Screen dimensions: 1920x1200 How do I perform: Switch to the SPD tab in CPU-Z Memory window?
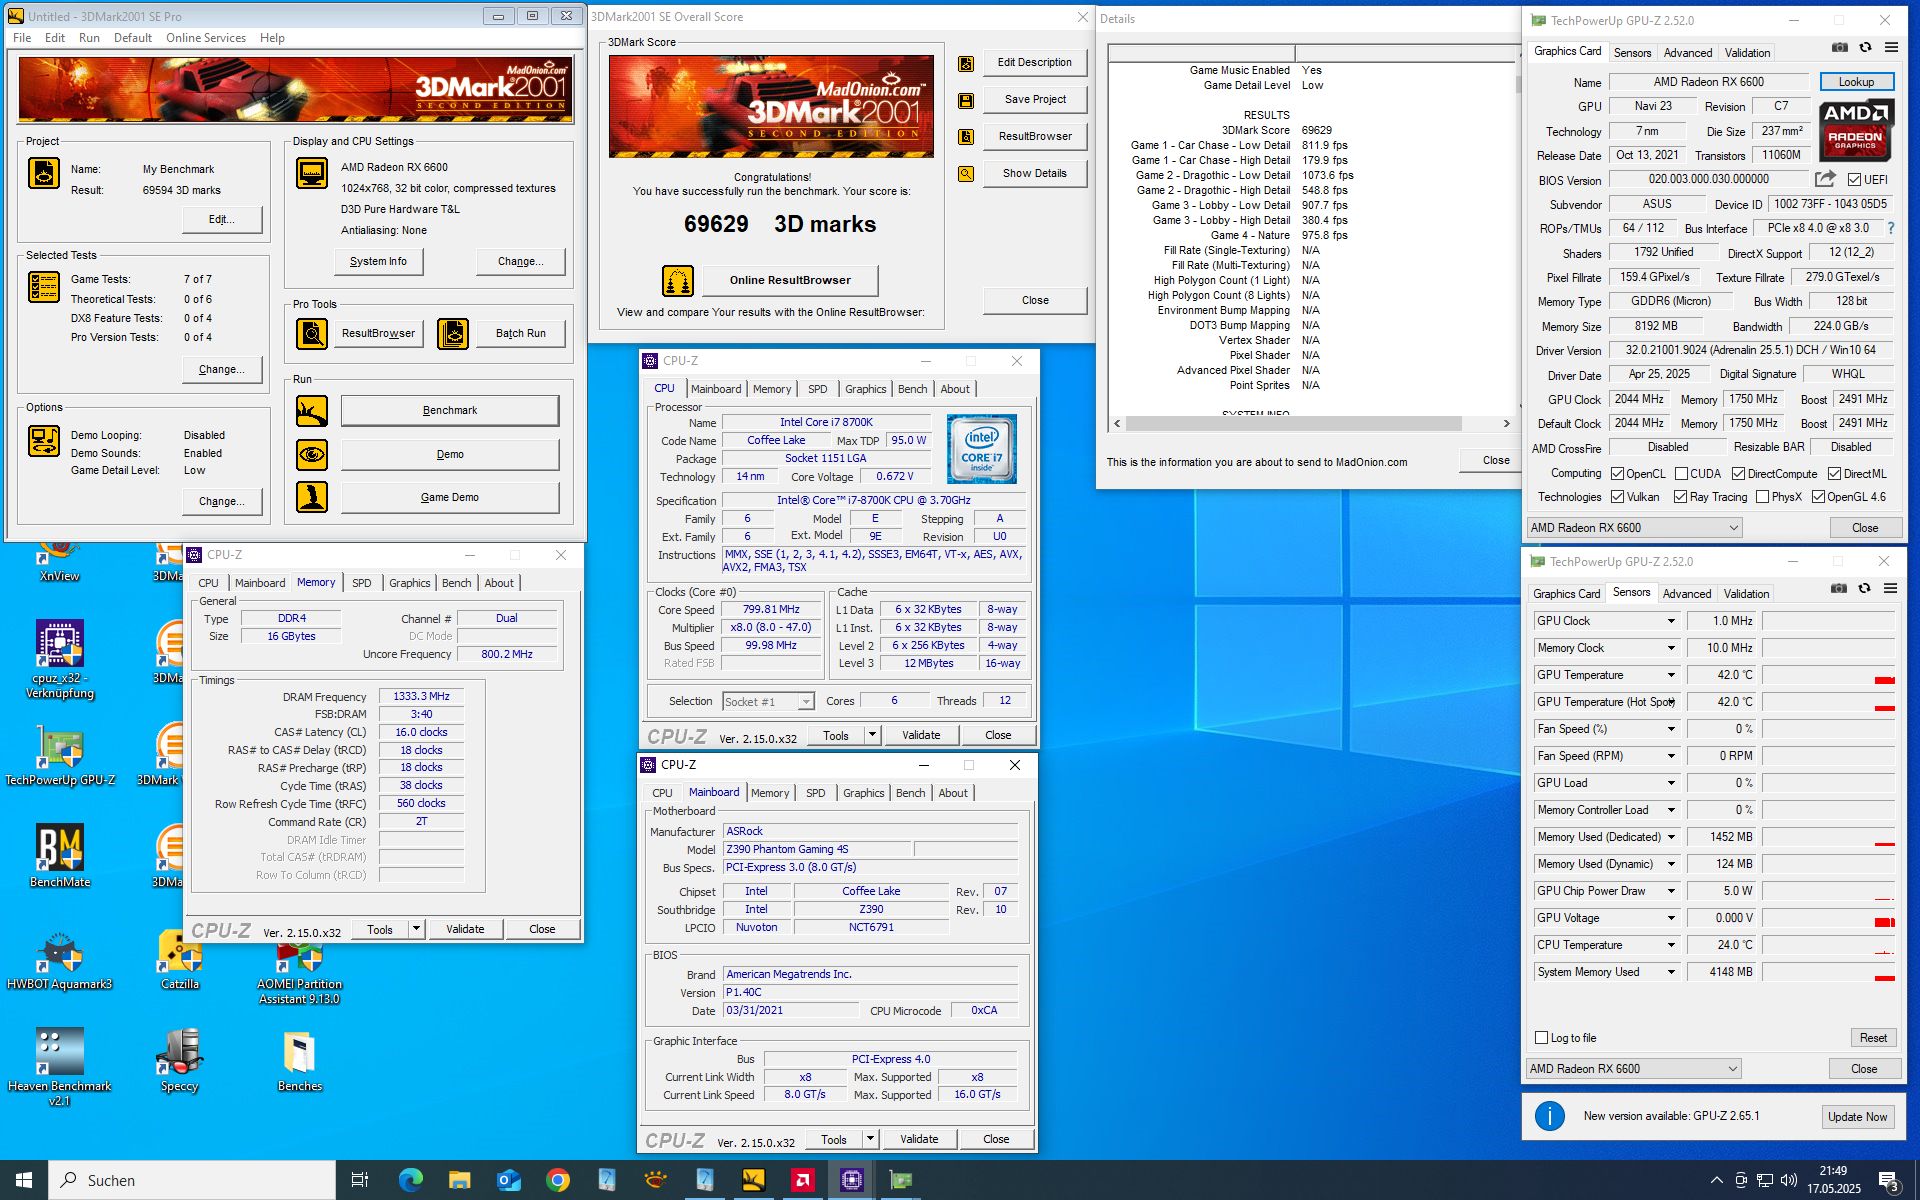(x=362, y=583)
